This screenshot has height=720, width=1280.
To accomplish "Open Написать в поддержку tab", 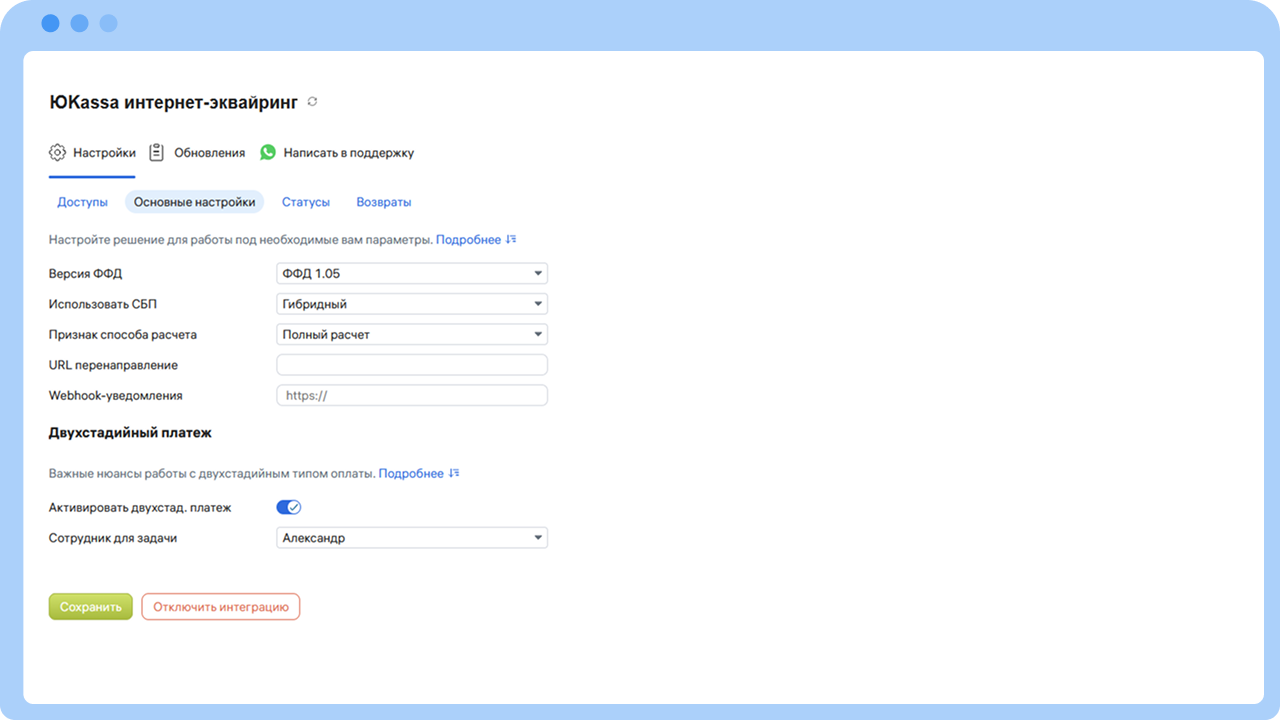I will pyautogui.click(x=337, y=153).
